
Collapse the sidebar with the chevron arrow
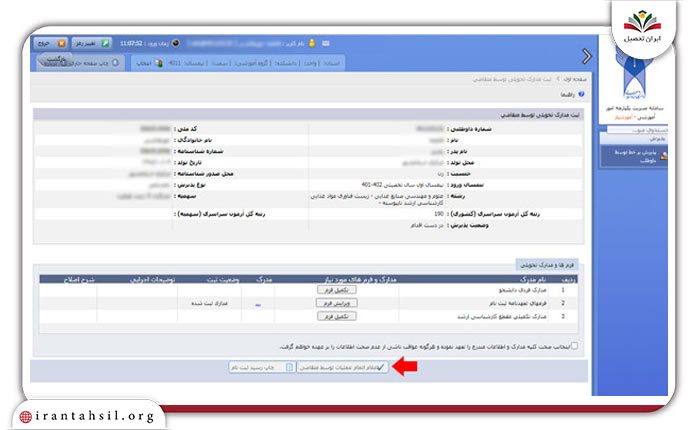(x=587, y=56)
